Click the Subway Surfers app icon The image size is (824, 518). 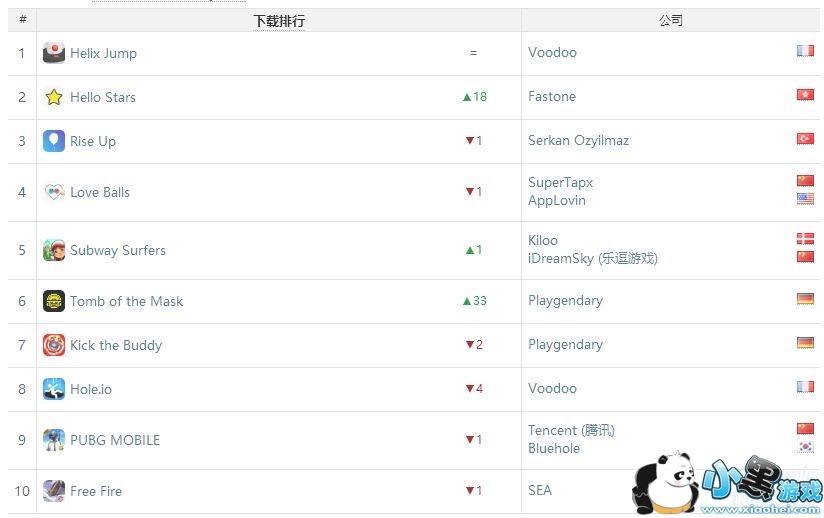point(54,250)
